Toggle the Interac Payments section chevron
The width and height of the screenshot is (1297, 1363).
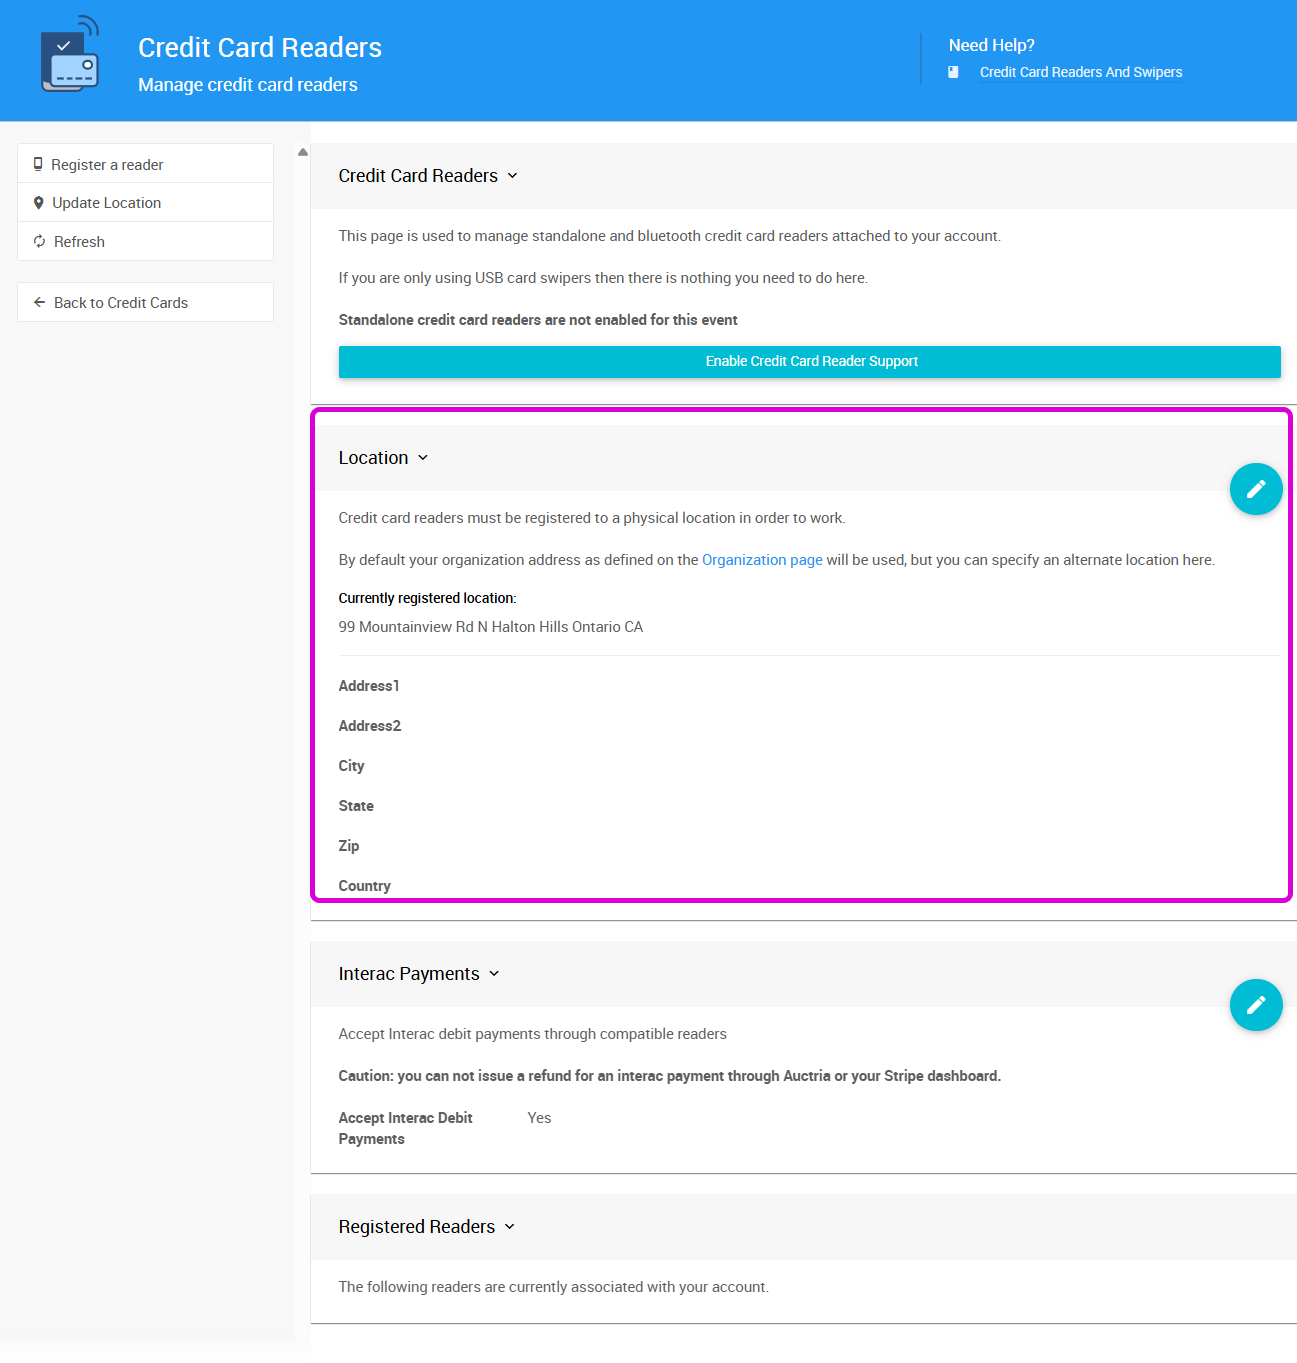[494, 974]
